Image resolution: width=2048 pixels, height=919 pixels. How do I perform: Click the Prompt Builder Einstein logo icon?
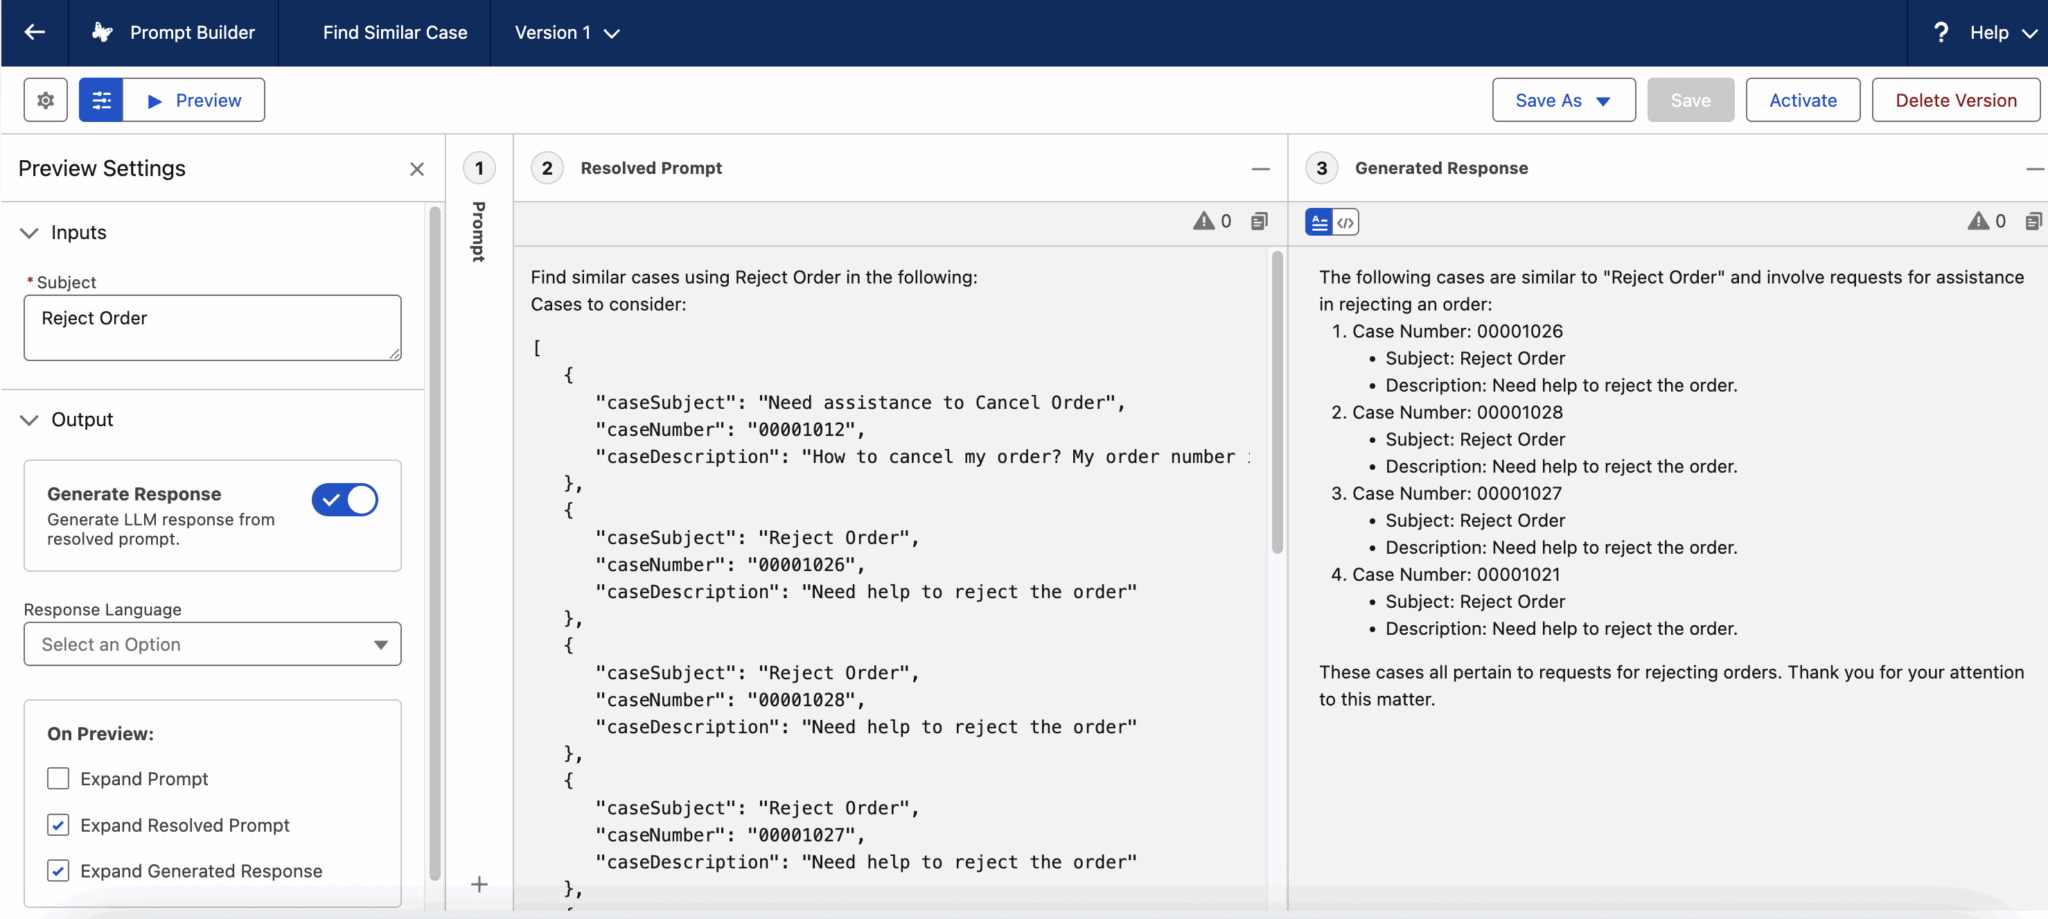pos(102,32)
